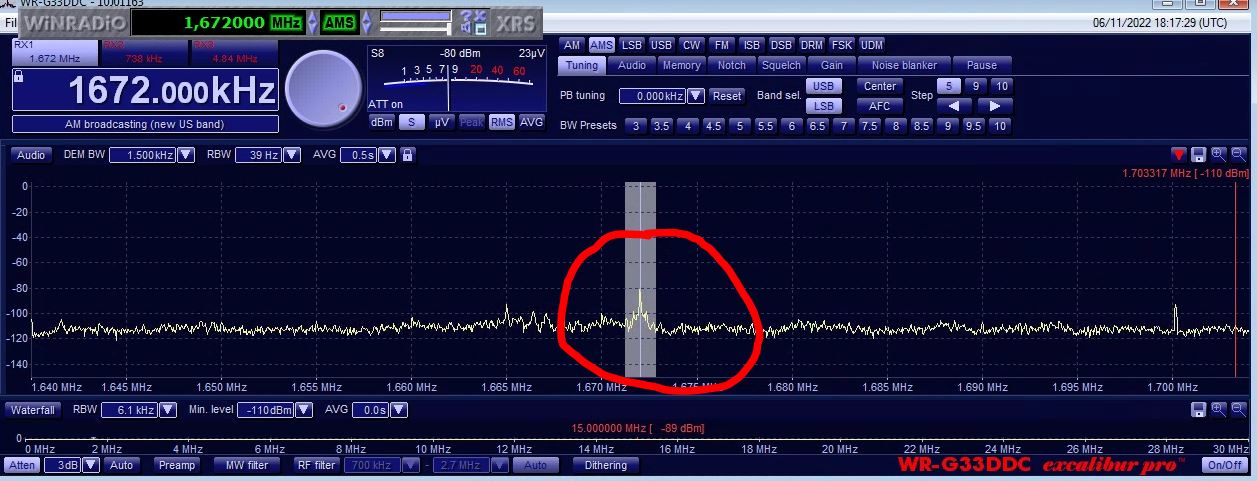The height and width of the screenshot is (481, 1257).
Task: Click the Dithering button
Action: pos(606,465)
